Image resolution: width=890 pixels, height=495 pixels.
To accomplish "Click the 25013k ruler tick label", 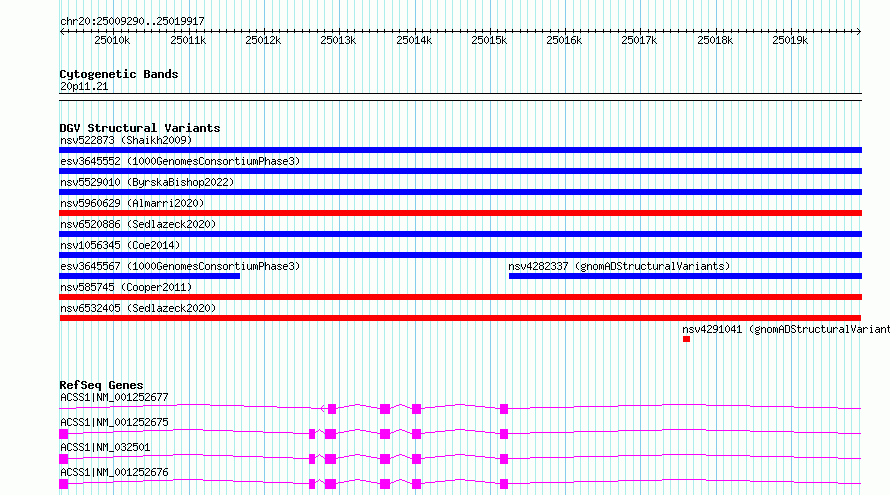I will point(338,40).
